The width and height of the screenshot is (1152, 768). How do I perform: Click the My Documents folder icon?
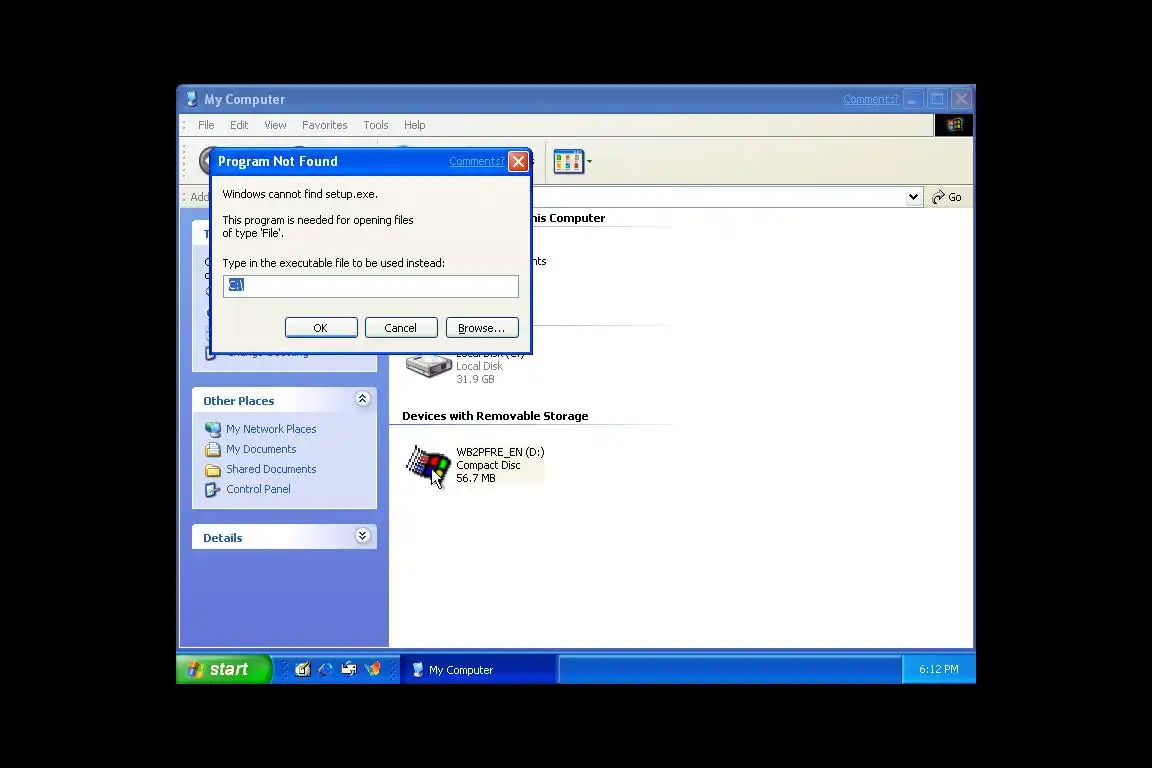[x=213, y=449]
